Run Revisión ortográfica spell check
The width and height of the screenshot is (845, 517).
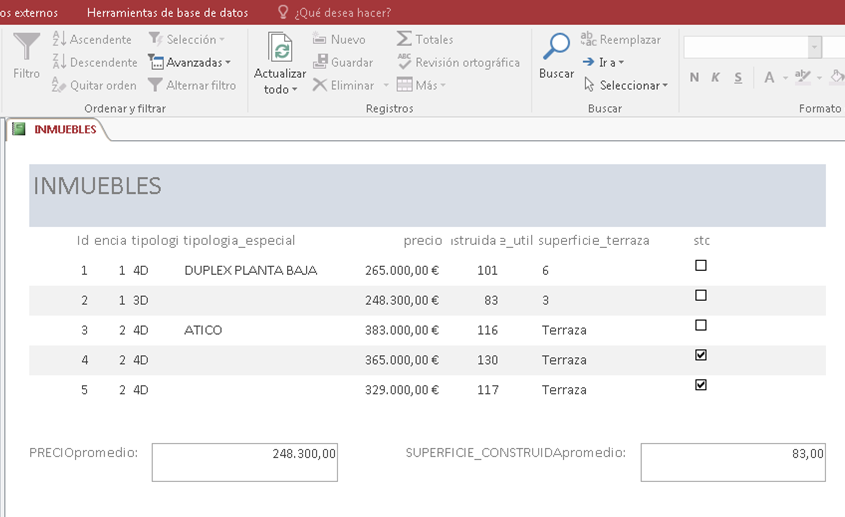459,63
